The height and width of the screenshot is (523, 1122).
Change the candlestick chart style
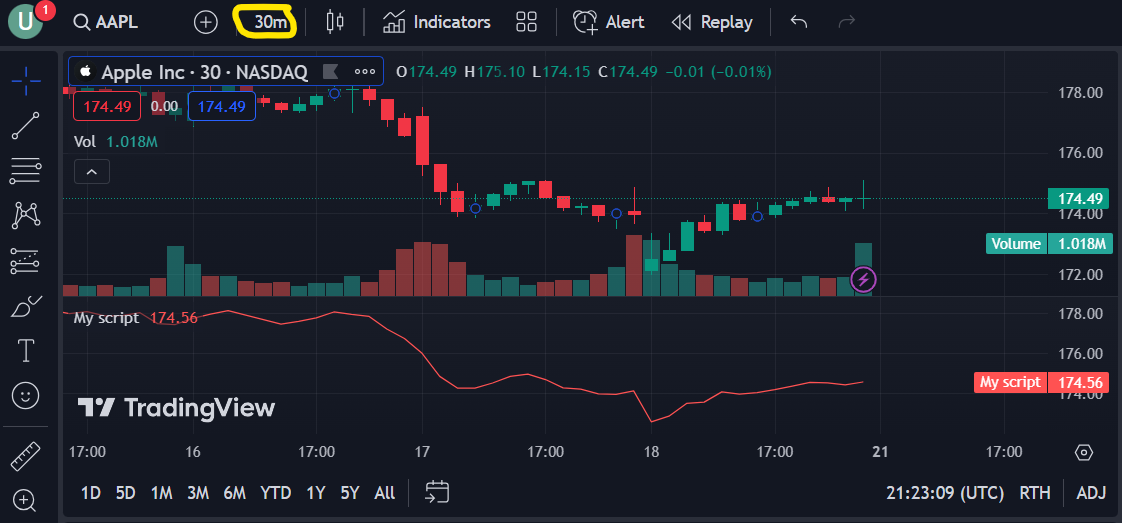coord(334,22)
